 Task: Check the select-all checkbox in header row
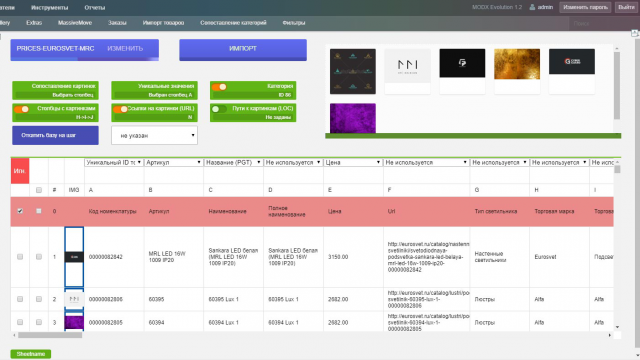(39, 190)
